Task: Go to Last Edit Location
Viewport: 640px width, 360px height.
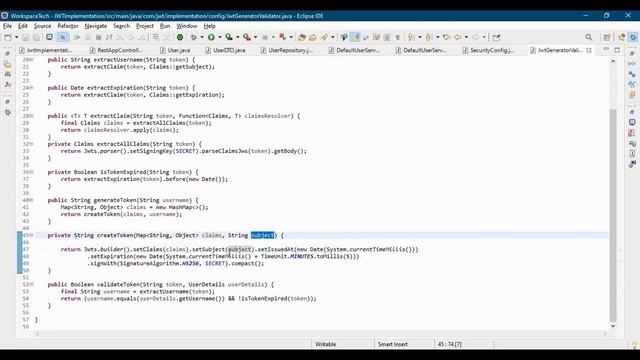Action: pyautogui.click(x=447, y=37)
